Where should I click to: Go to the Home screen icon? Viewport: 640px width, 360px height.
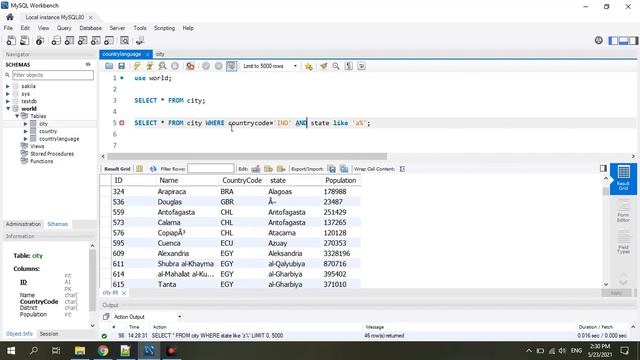click(10, 17)
